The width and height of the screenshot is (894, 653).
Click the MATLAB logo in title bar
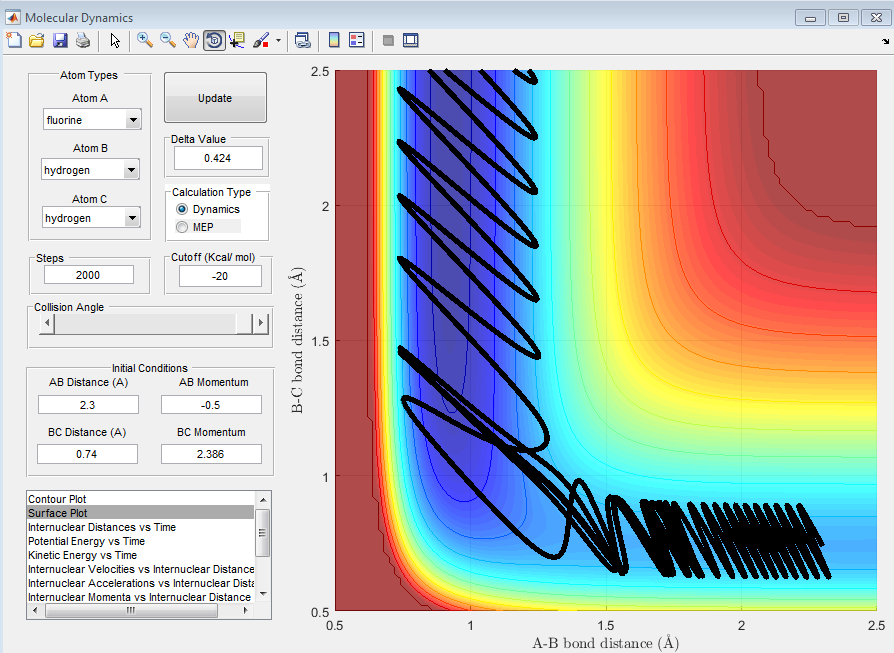(x=13, y=17)
